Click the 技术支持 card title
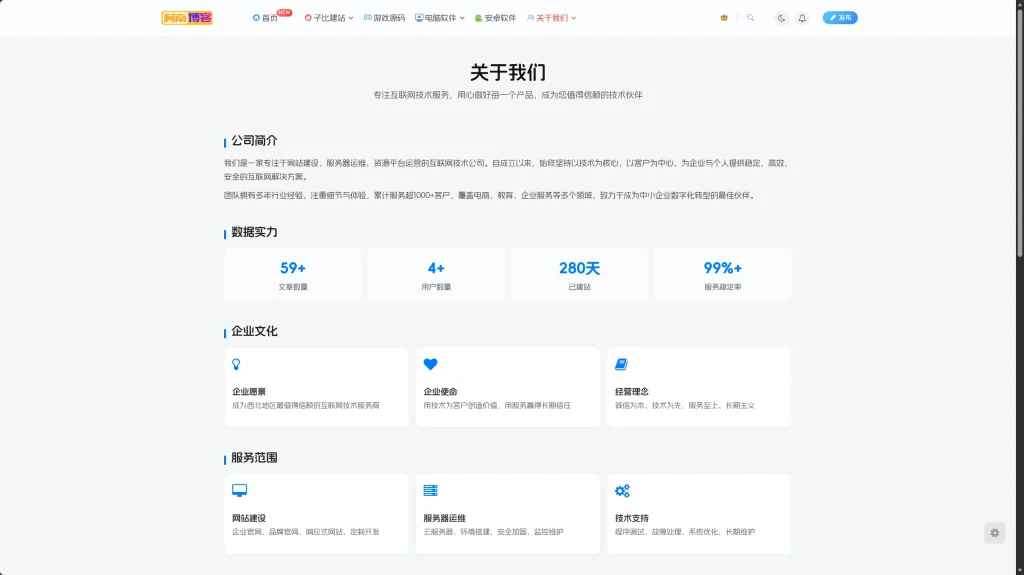This screenshot has width=1024, height=575. pyautogui.click(x=632, y=518)
